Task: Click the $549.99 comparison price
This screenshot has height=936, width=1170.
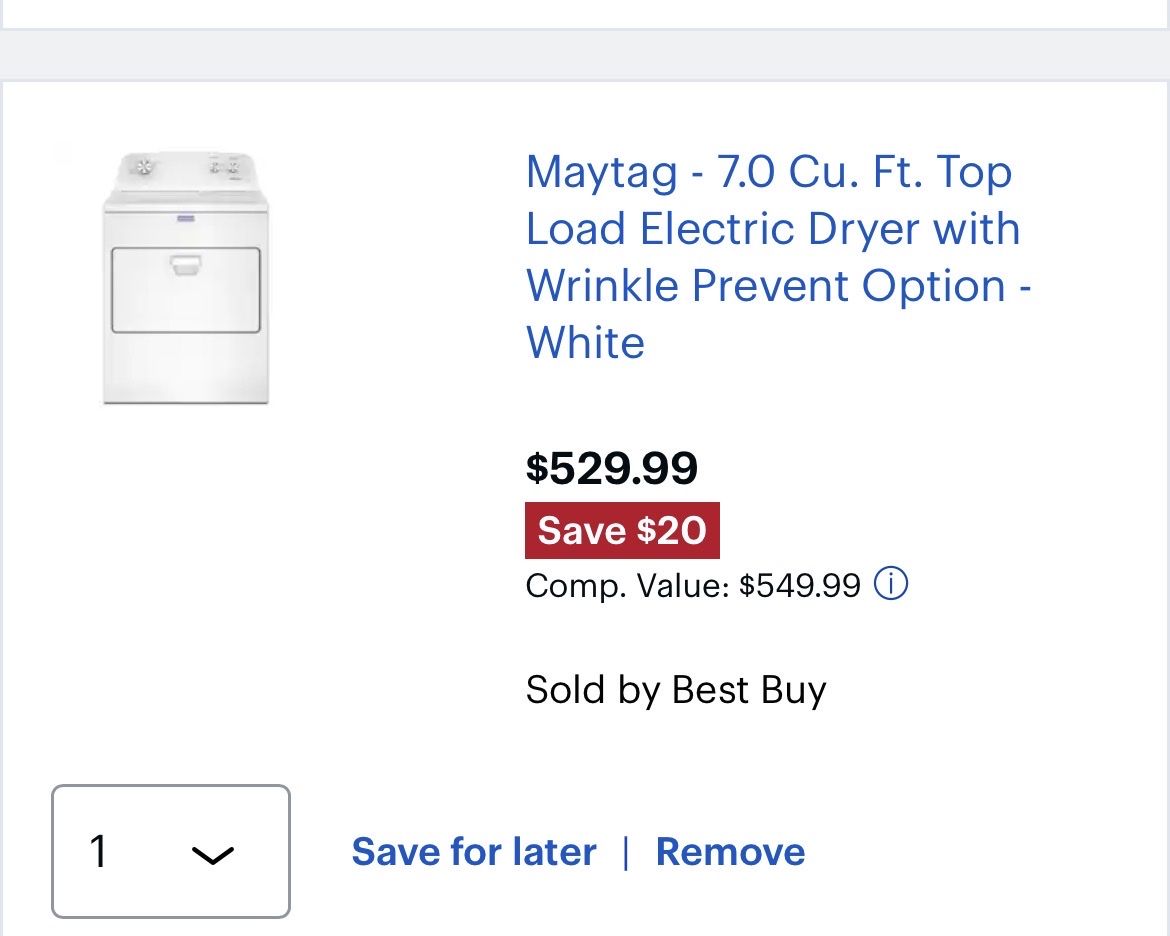Action: click(x=800, y=585)
